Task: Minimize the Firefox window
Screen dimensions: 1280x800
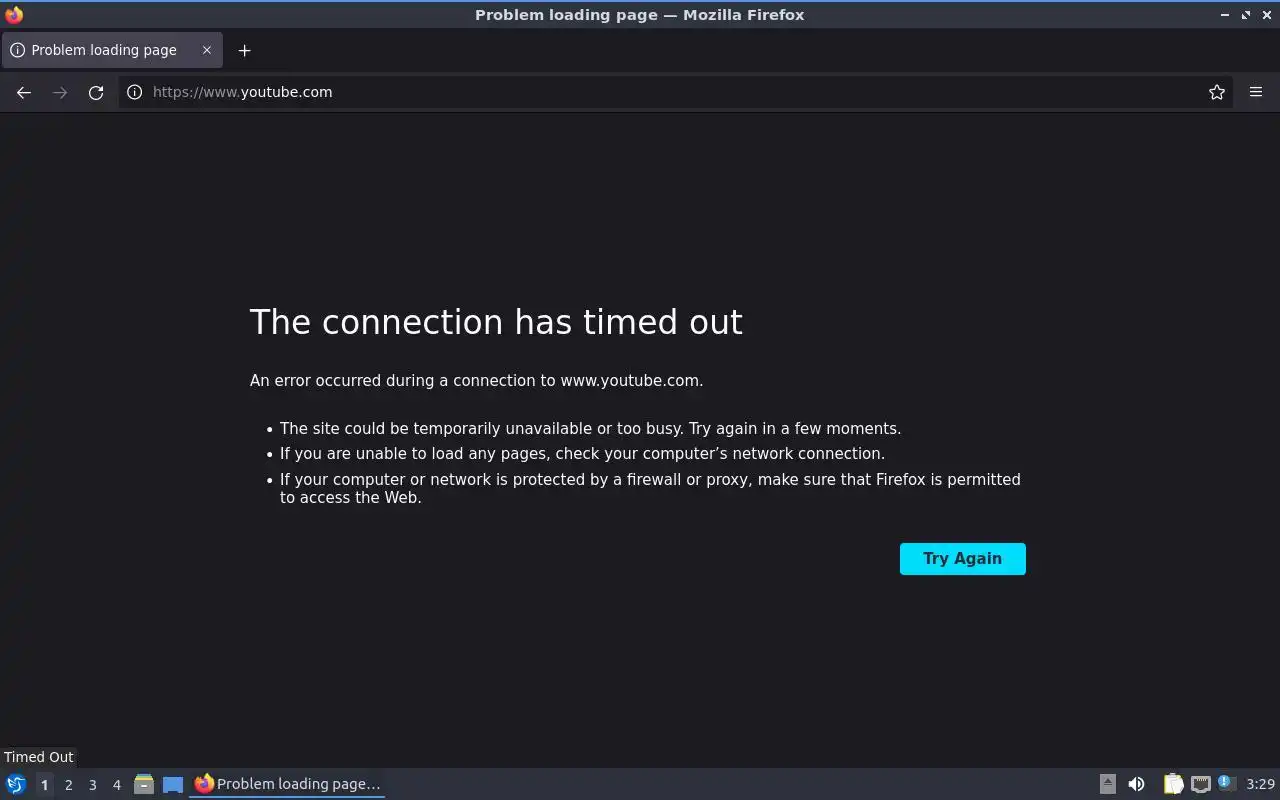Action: click(1225, 14)
